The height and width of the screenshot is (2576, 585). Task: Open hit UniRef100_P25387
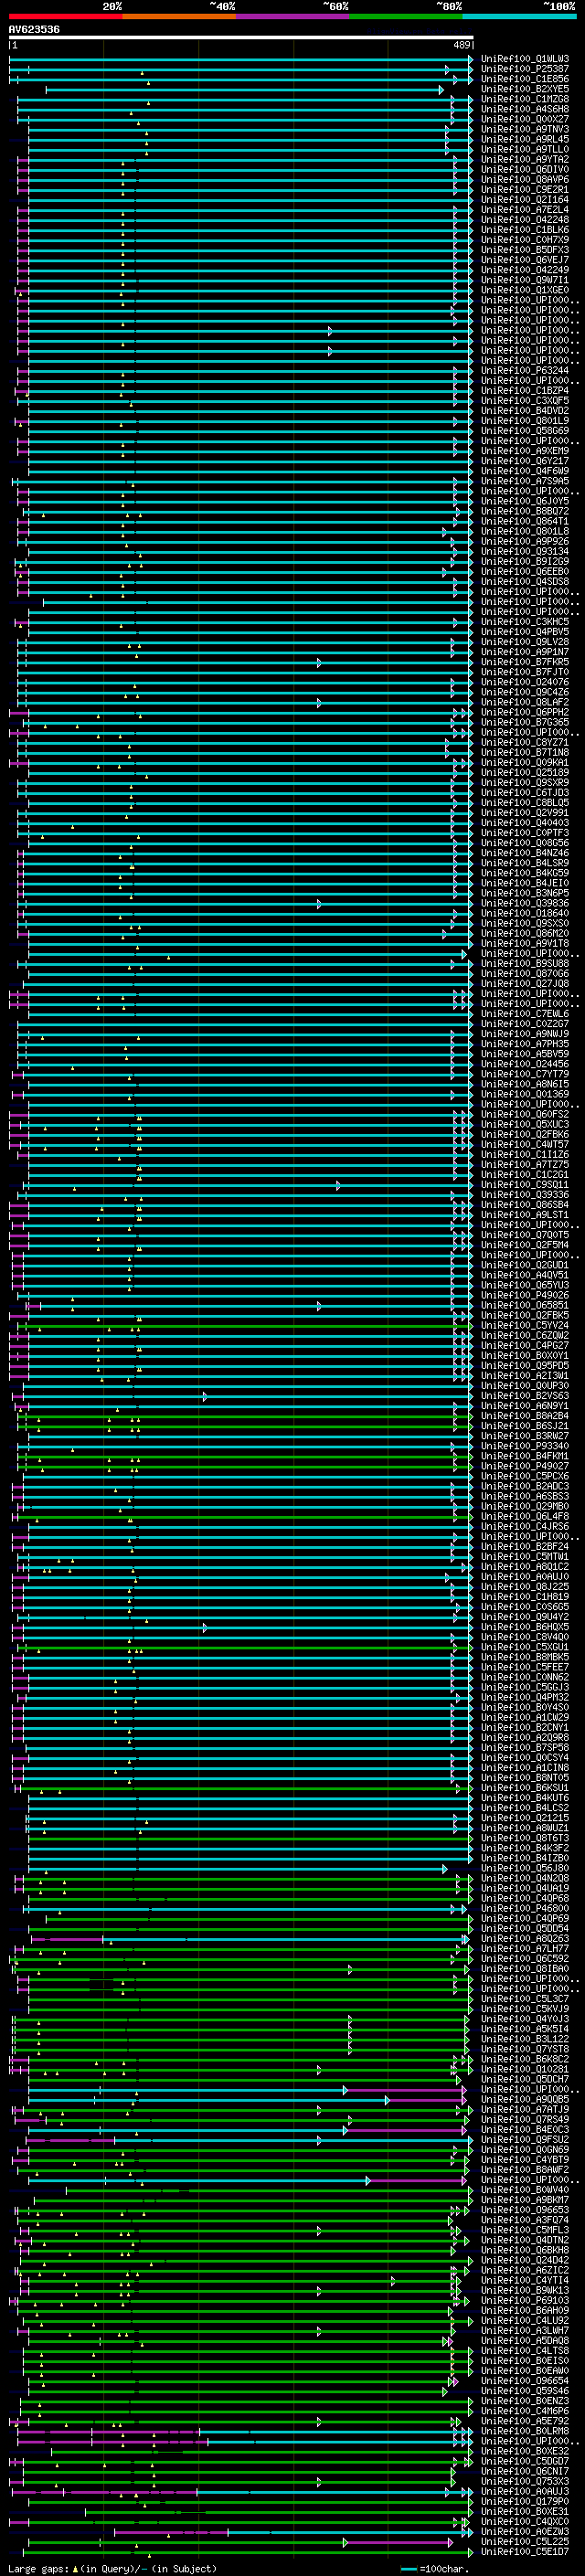(x=525, y=69)
